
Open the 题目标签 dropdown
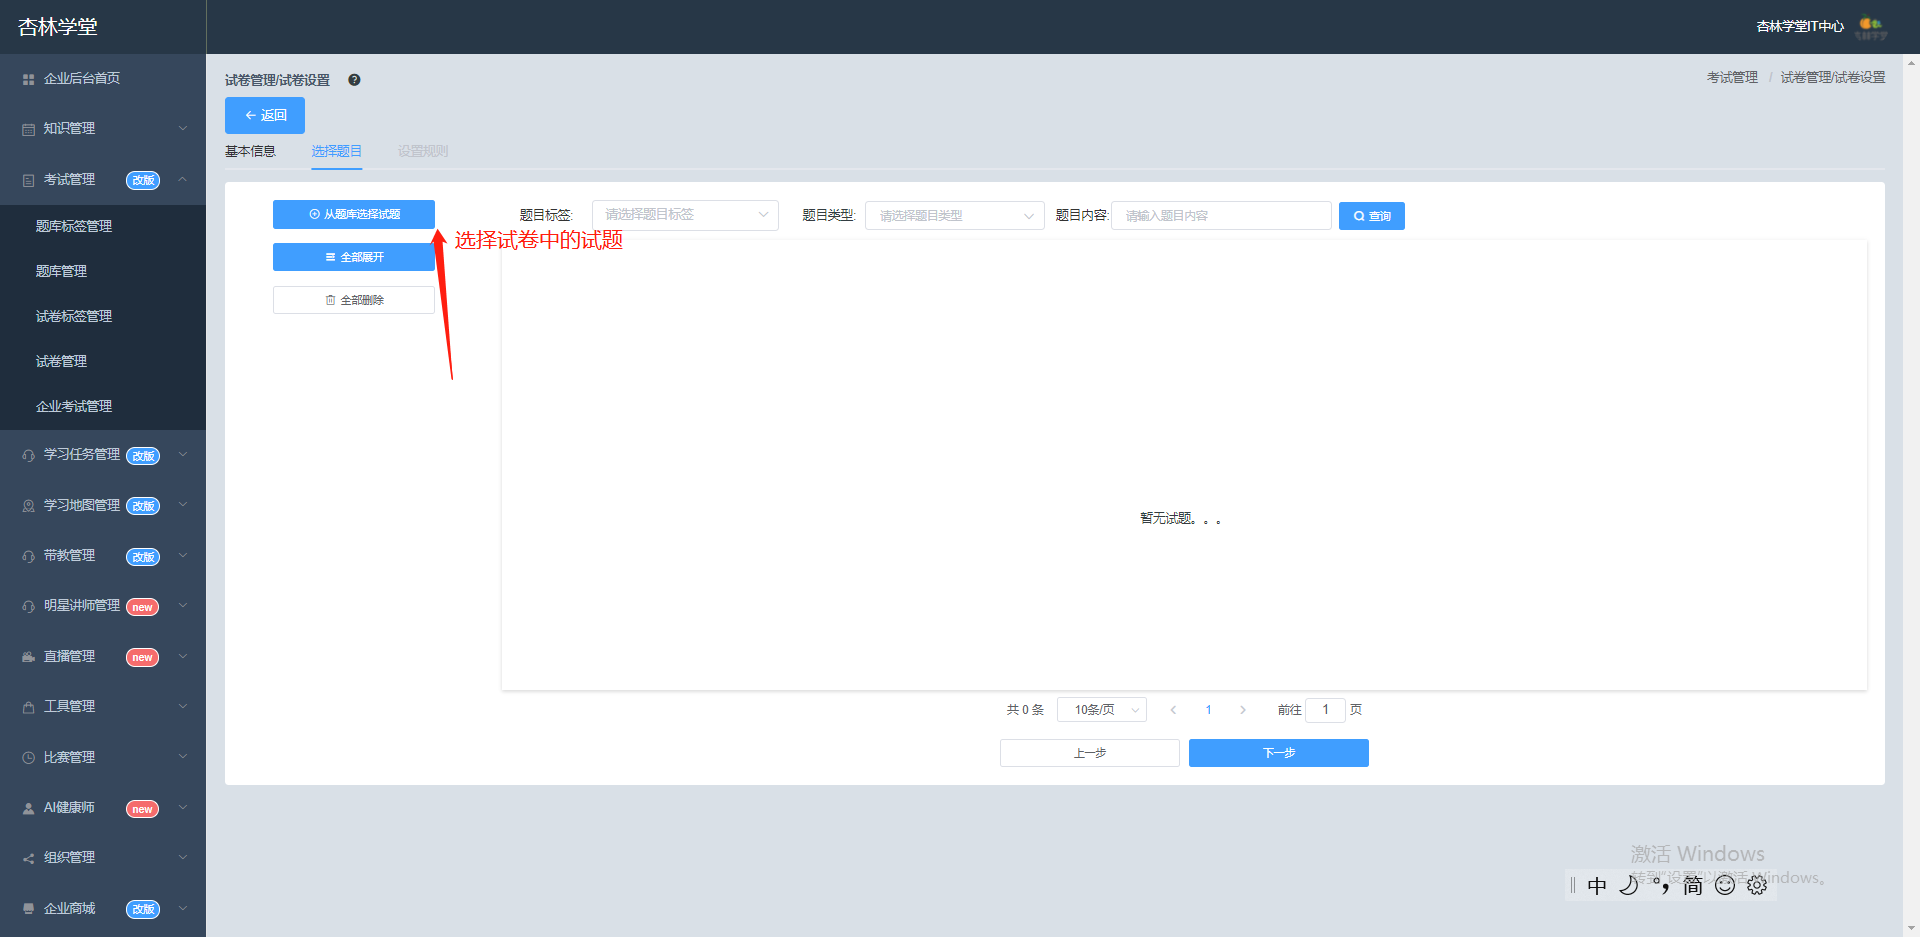[685, 215]
